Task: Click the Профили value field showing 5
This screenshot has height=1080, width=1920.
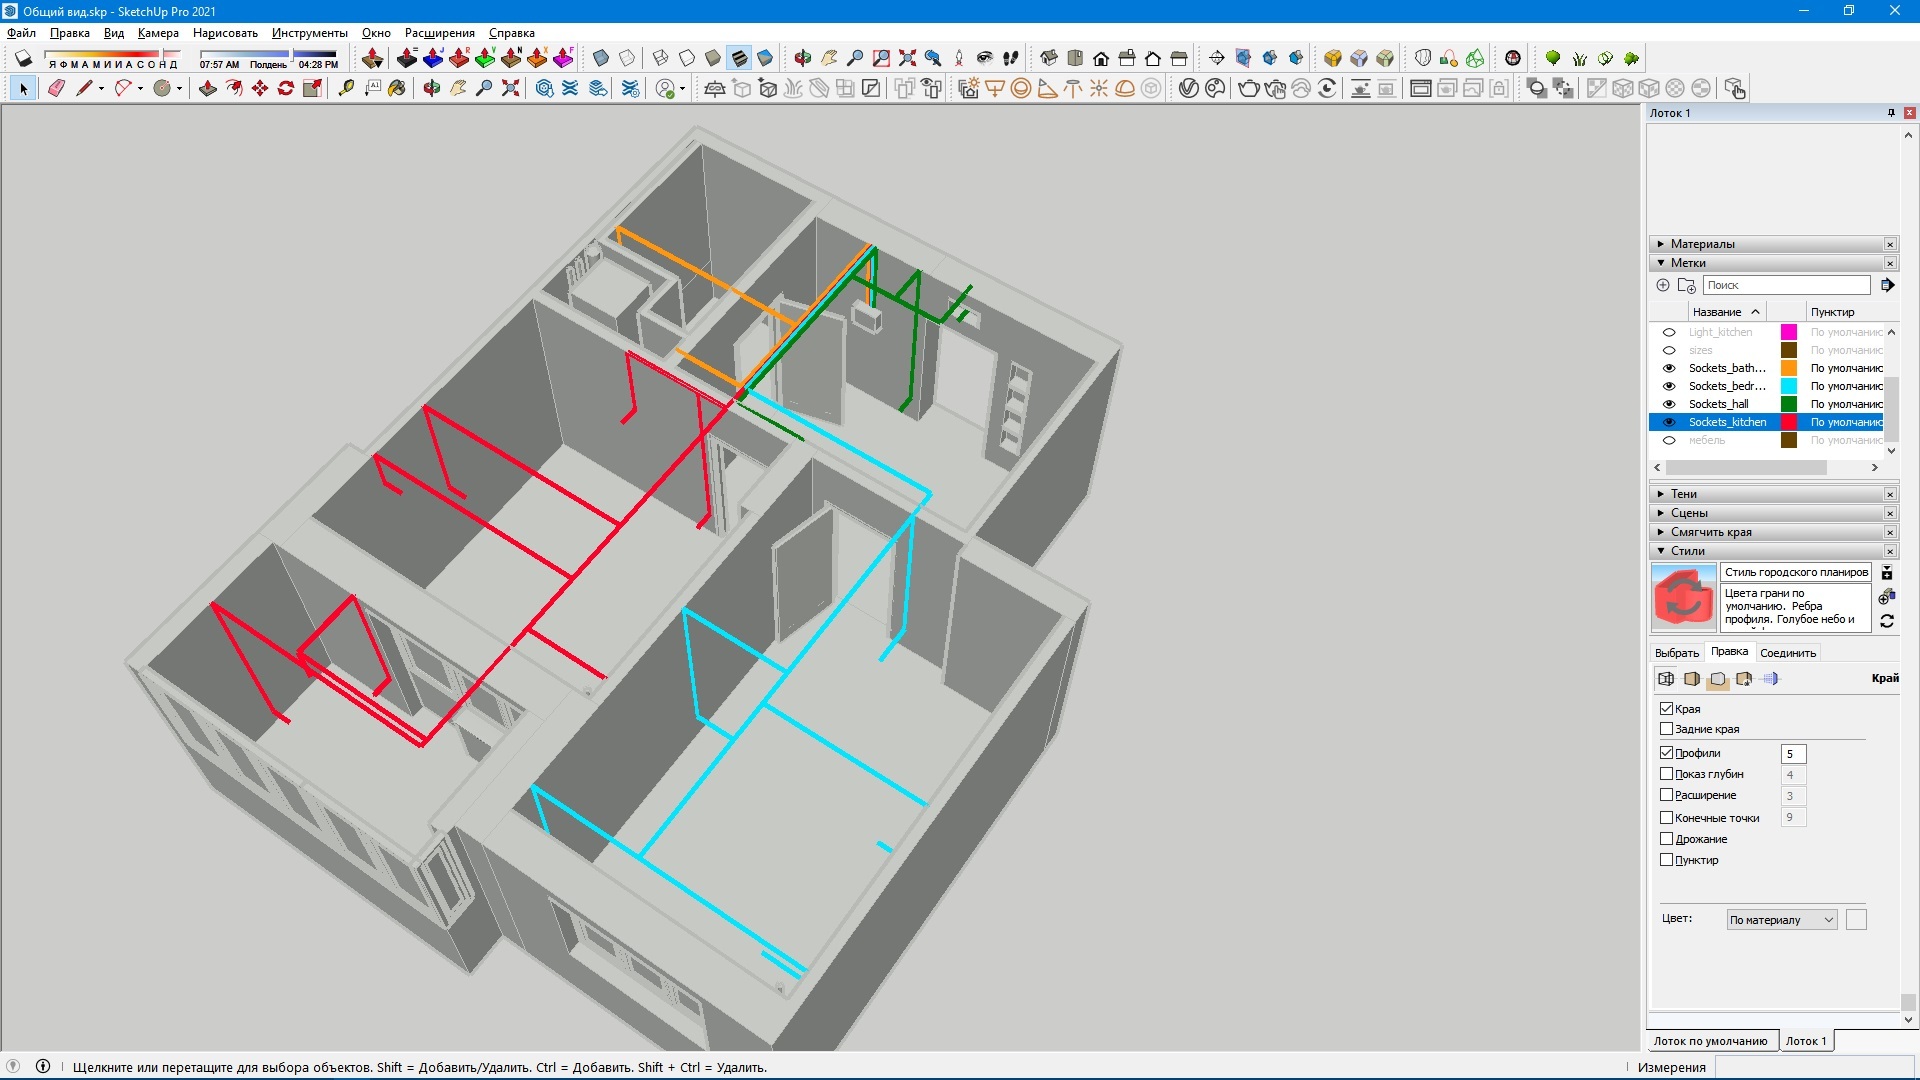Action: pos(1793,754)
